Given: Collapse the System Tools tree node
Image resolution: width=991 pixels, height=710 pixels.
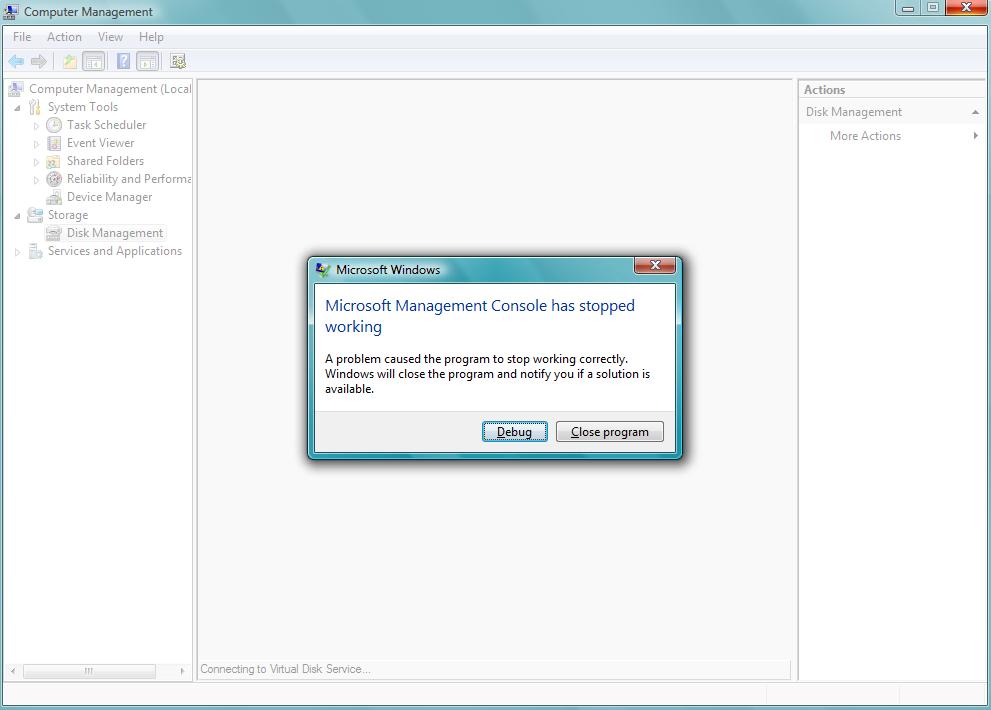Looking at the screenshot, I should [18, 108].
